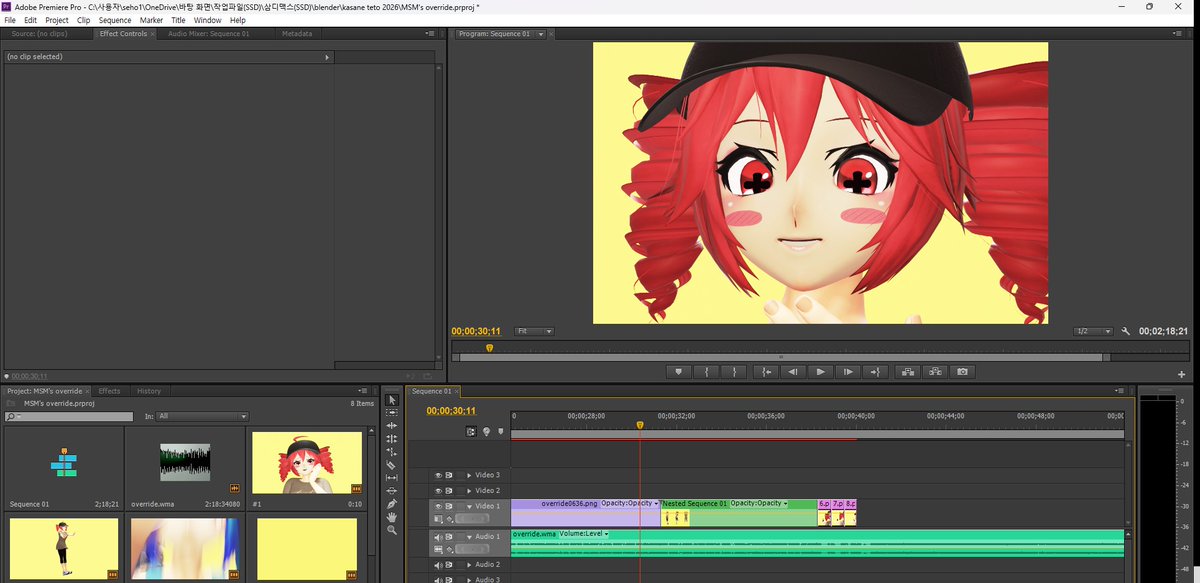The width and height of the screenshot is (1200, 583).
Task: Expand the Video 3 track
Action: coord(469,475)
